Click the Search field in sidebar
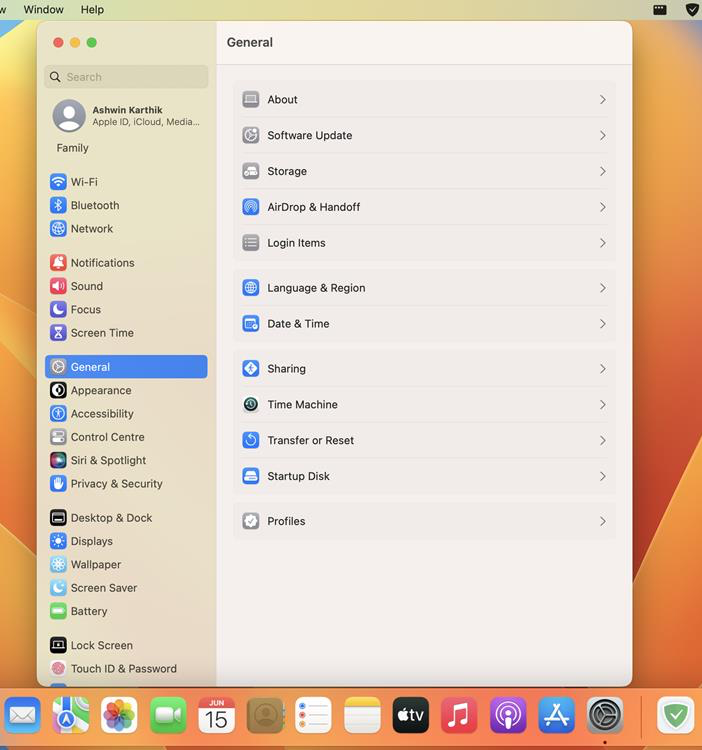702x750 pixels. (x=126, y=77)
